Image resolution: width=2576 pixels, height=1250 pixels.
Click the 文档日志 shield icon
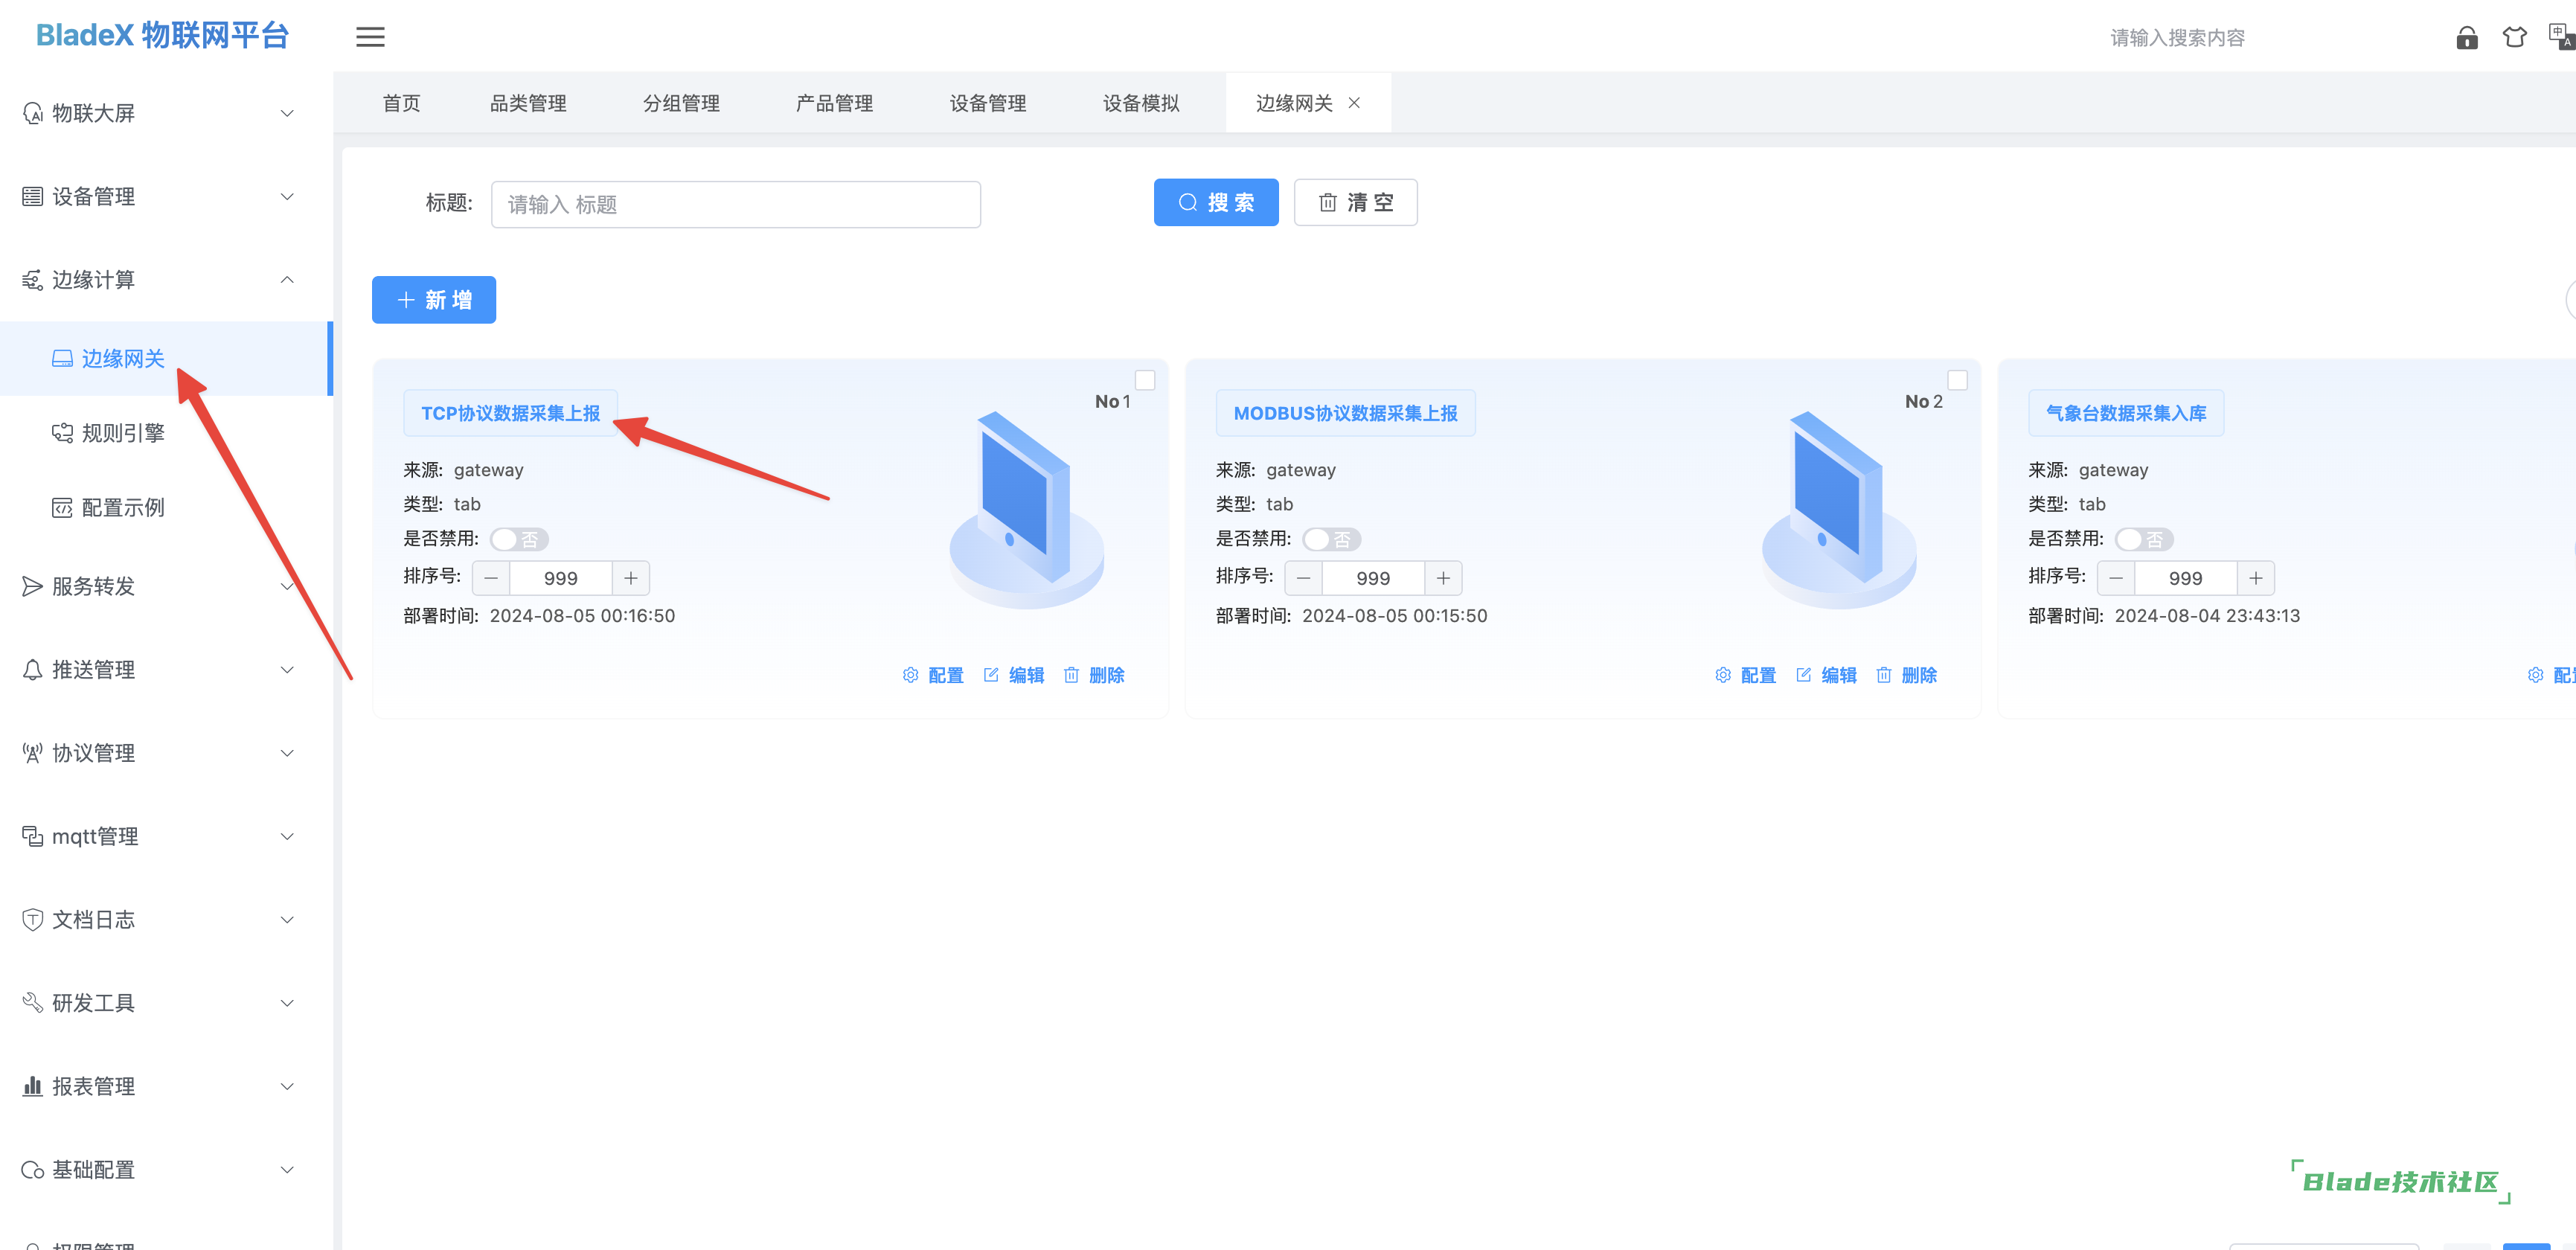click(33, 920)
